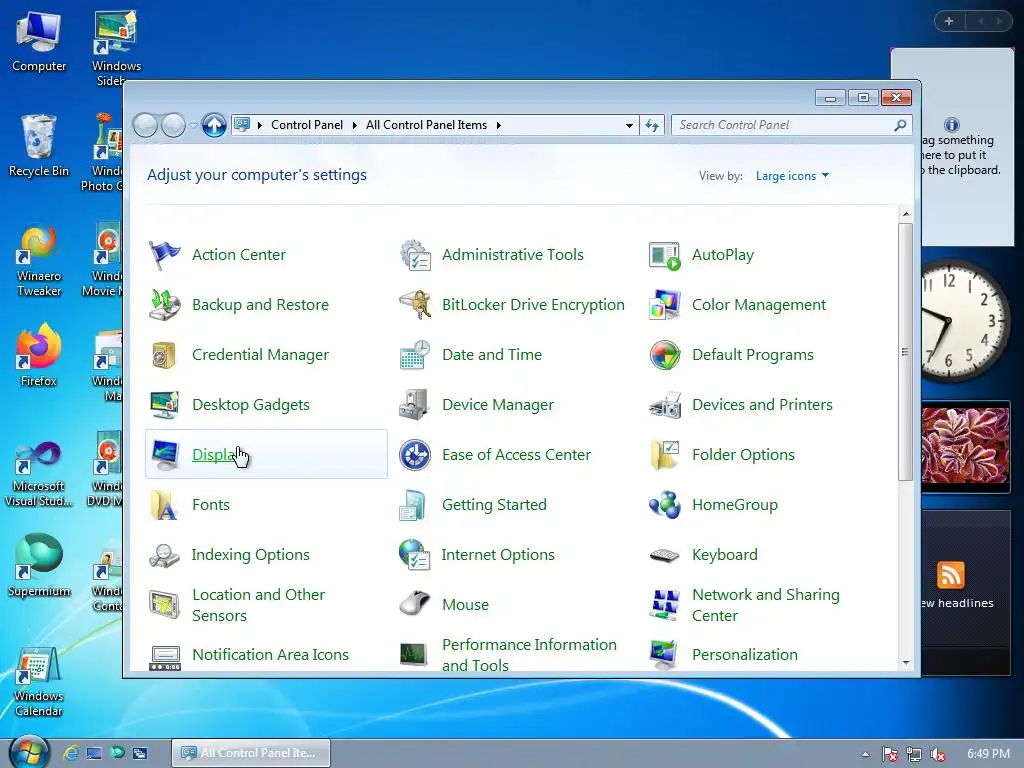The width and height of the screenshot is (1024, 768).
Task: Open Internet Explorer from the taskbar
Action: (x=71, y=754)
